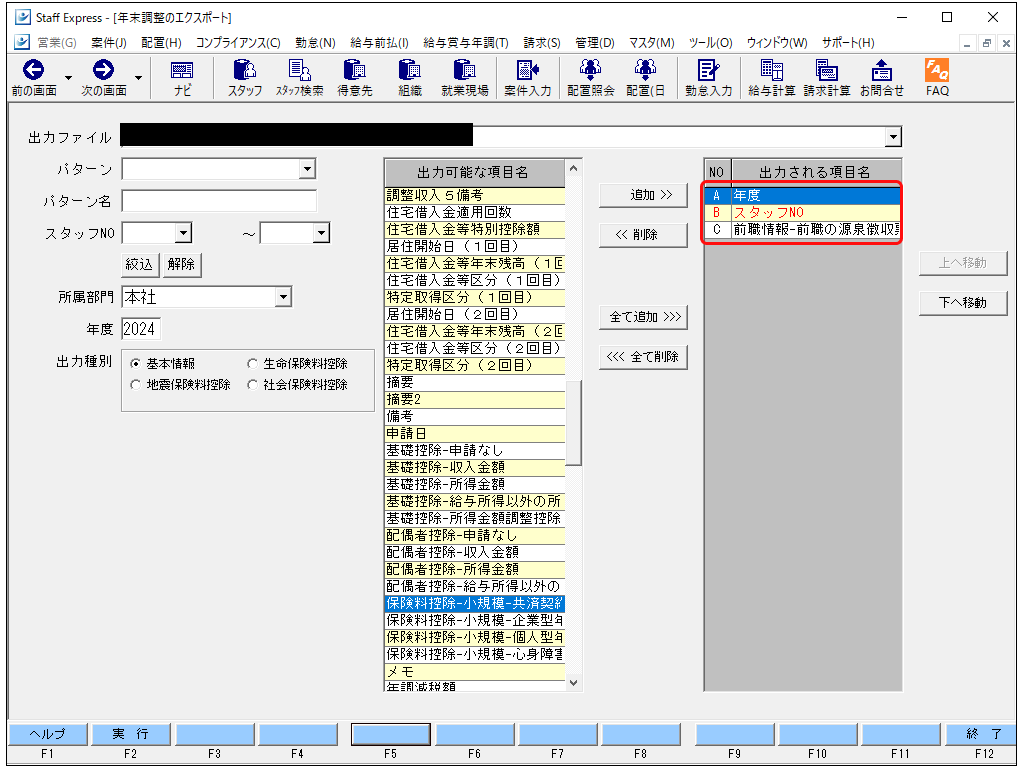Open the スタッフNO start dropdown
Image resolution: width=1024 pixels, height=768 pixels.
(x=184, y=232)
